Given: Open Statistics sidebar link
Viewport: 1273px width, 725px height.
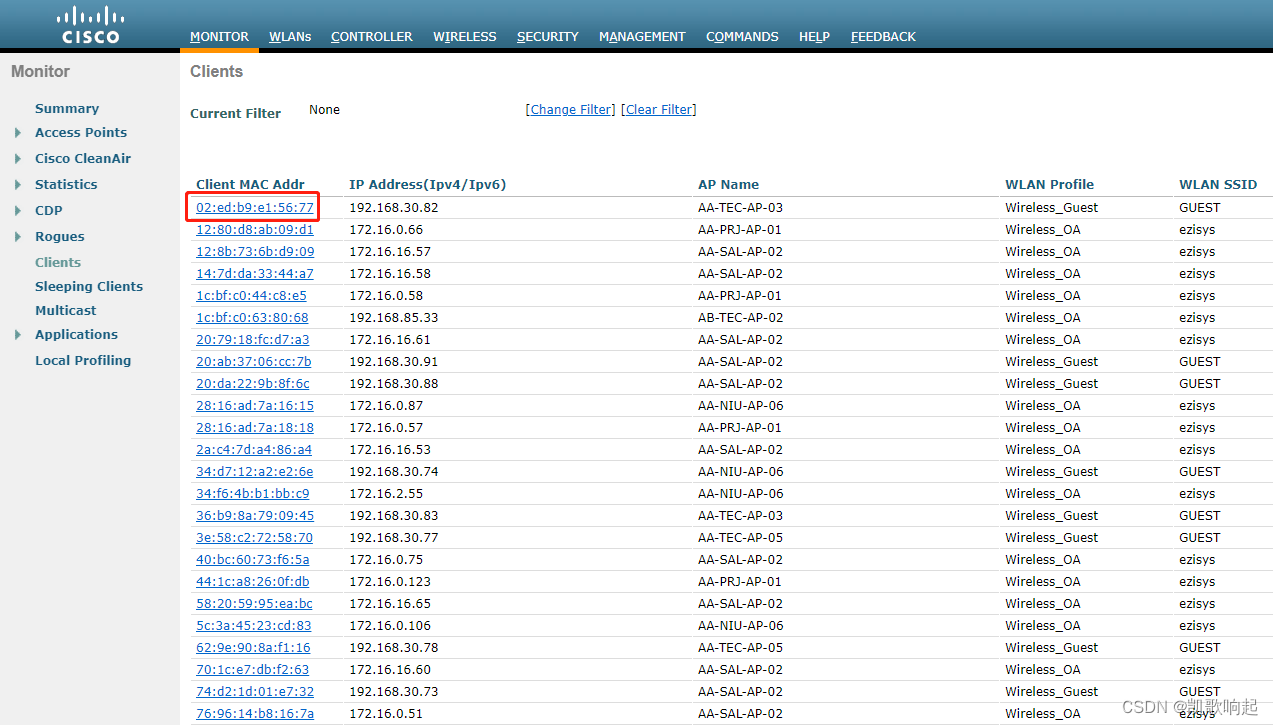Looking at the screenshot, I should [66, 184].
